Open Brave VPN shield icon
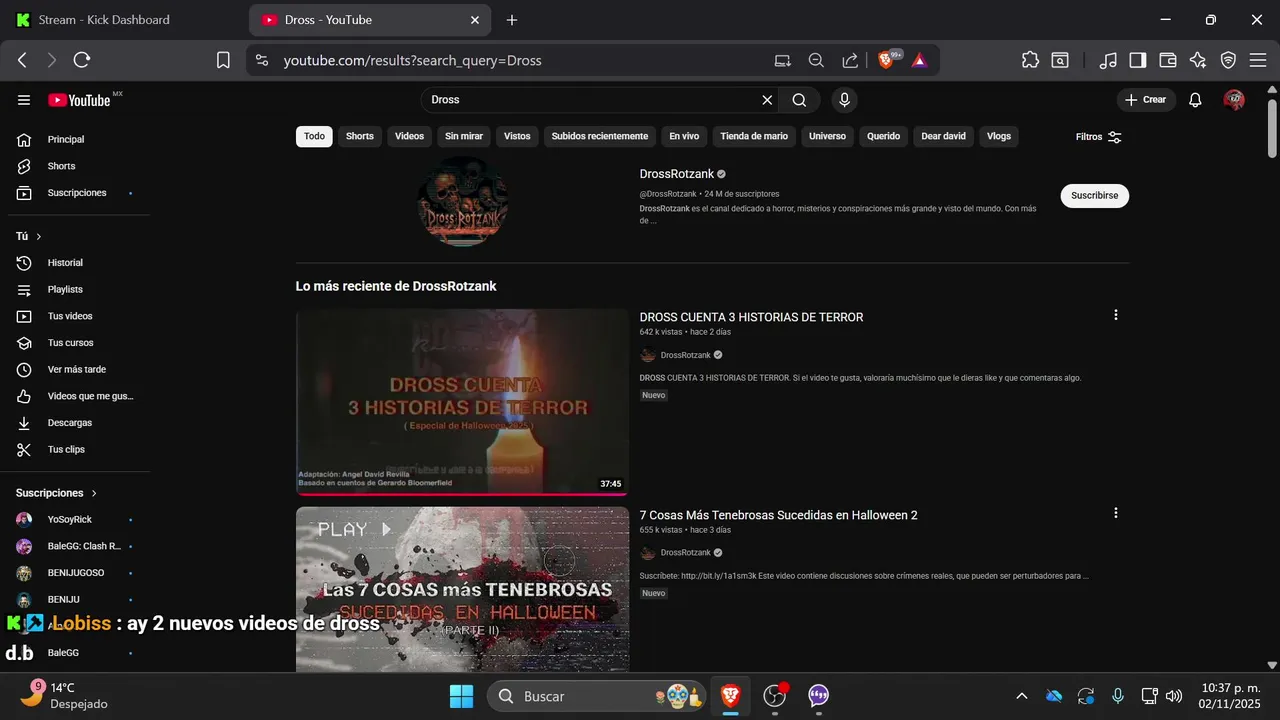1280x720 pixels. pyautogui.click(x=1228, y=60)
